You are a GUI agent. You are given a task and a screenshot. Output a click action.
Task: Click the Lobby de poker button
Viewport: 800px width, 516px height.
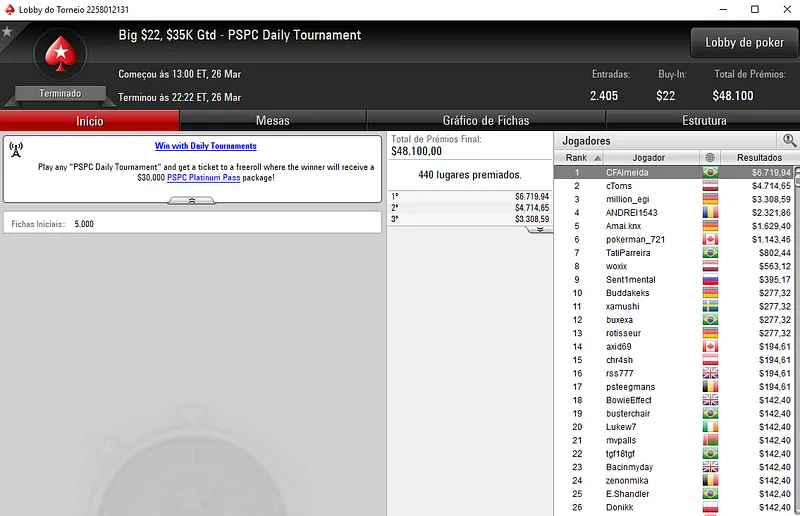[x=744, y=42]
